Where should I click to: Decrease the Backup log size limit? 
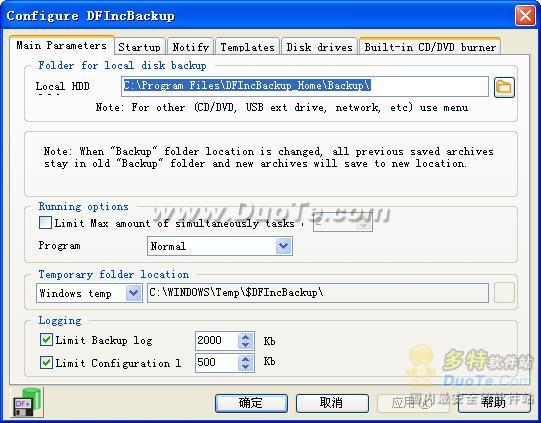(246, 345)
